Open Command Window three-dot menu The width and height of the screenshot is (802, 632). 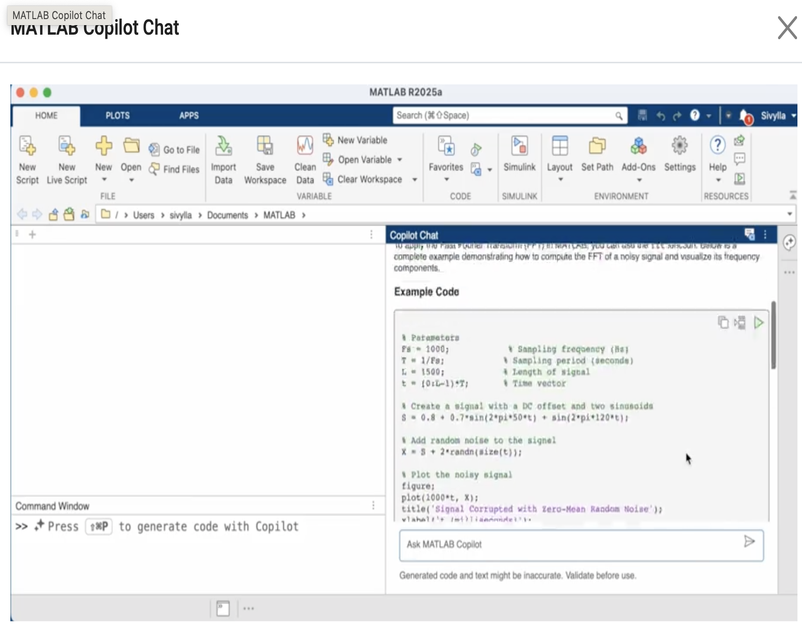point(373,506)
